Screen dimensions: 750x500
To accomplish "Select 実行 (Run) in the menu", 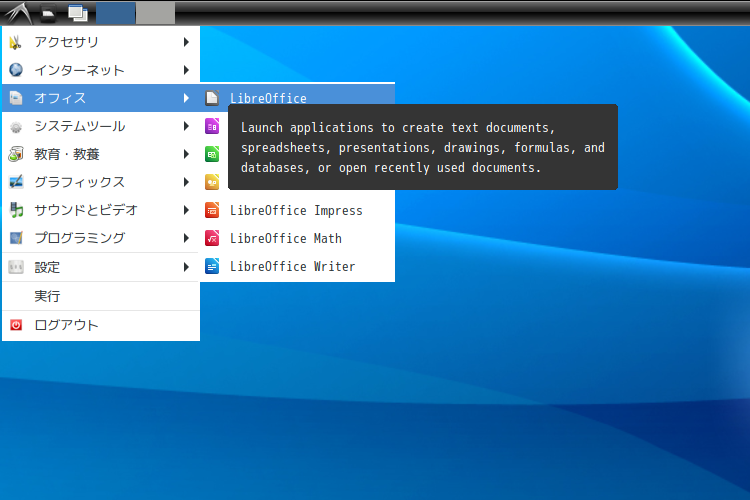I will pyautogui.click(x=101, y=296).
